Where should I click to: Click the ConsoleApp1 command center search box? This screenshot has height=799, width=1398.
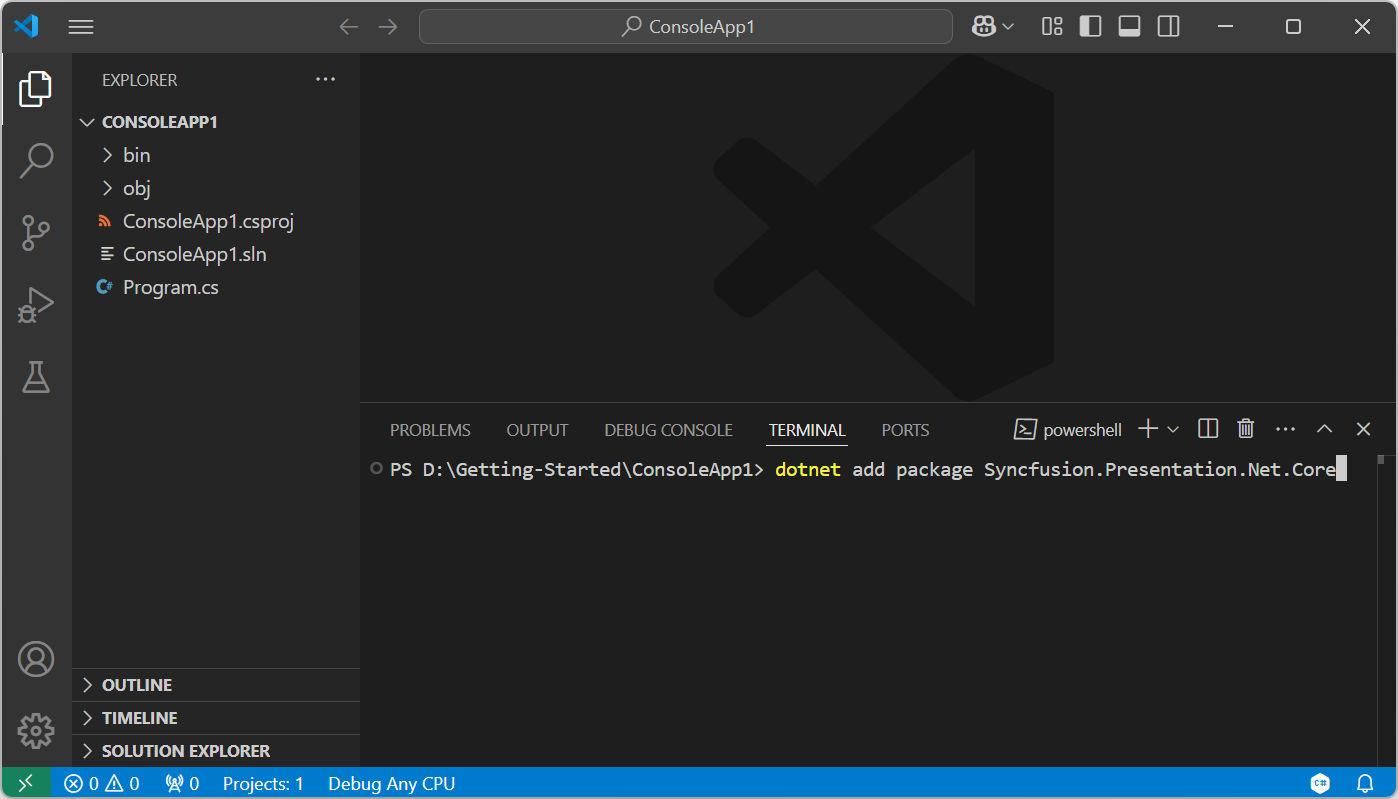coord(685,27)
